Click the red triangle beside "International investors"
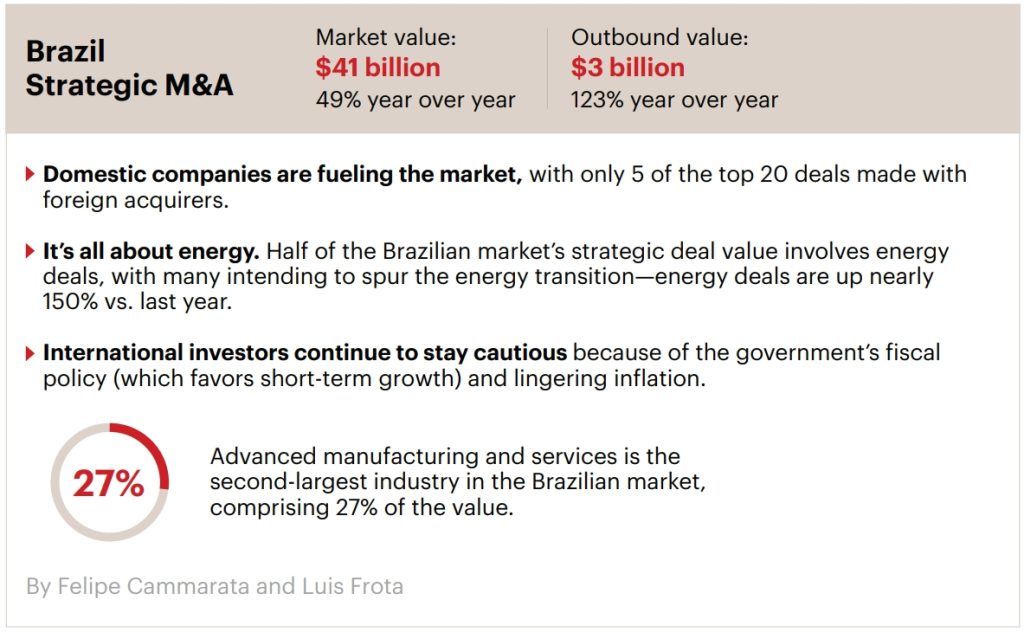Viewport: 1024px width, 632px height. (31, 353)
